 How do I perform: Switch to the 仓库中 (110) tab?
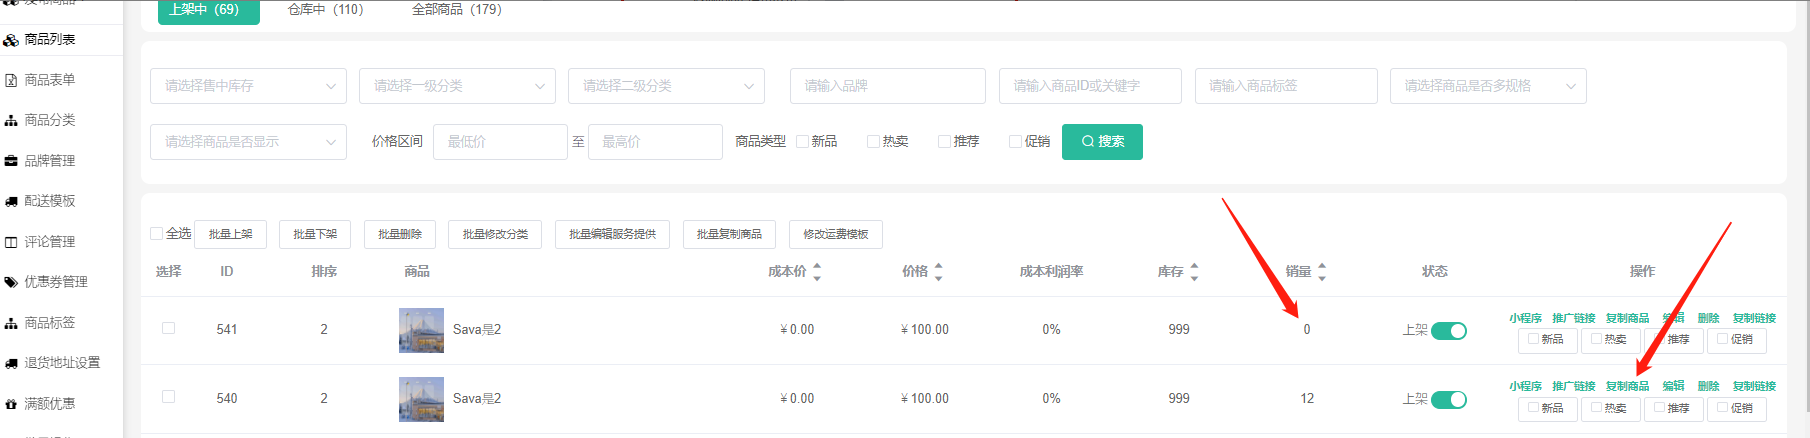point(325,10)
